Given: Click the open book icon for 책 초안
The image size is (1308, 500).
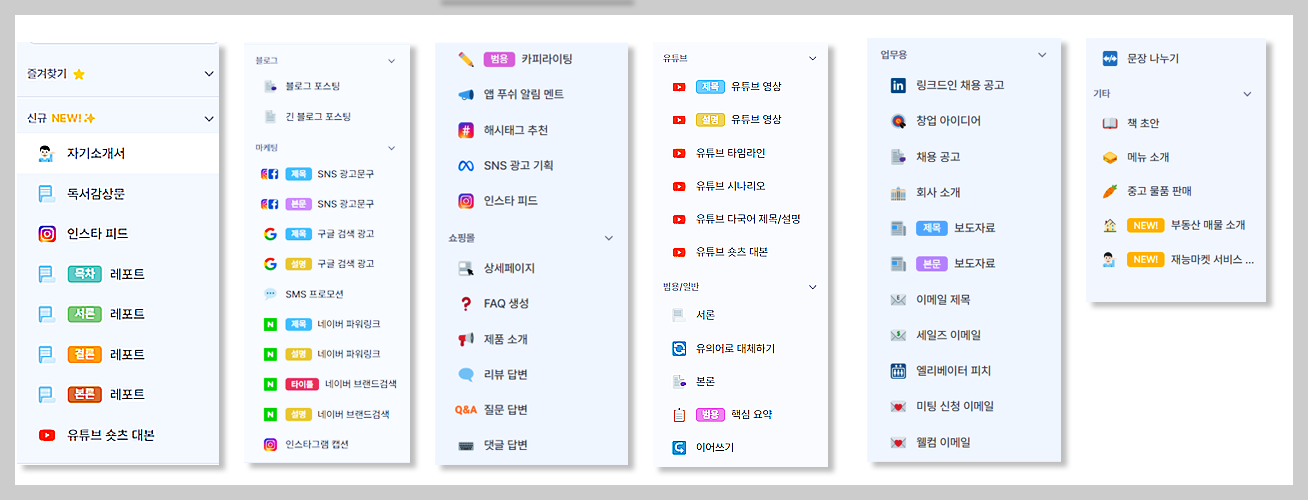Looking at the screenshot, I should (x=1109, y=123).
